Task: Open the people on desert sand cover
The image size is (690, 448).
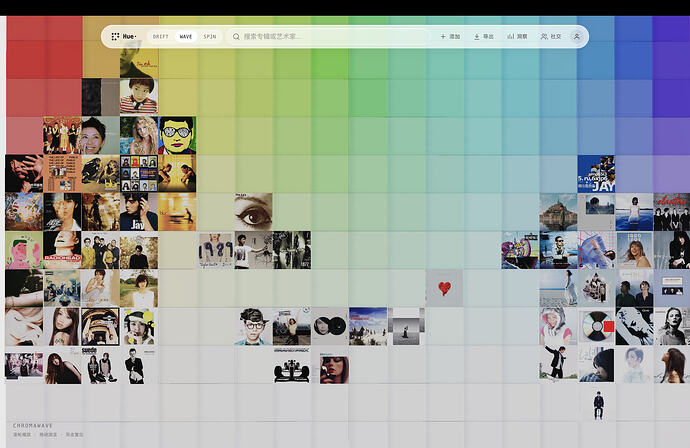Action: point(368,327)
